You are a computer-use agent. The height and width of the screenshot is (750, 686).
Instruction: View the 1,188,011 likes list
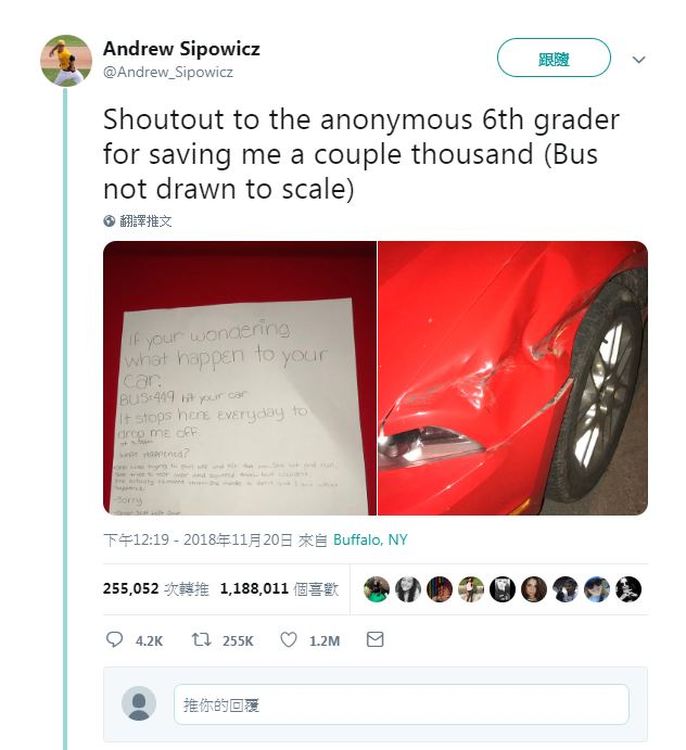click(x=279, y=589)
